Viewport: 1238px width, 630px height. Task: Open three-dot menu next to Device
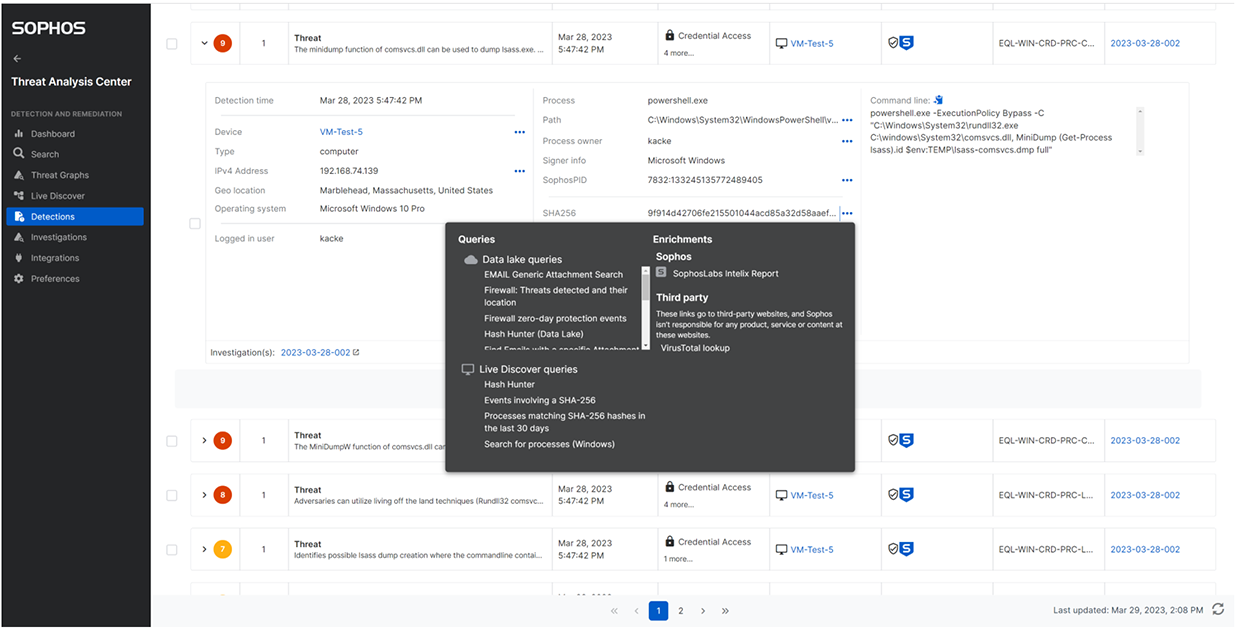click(x=520, y=132)
